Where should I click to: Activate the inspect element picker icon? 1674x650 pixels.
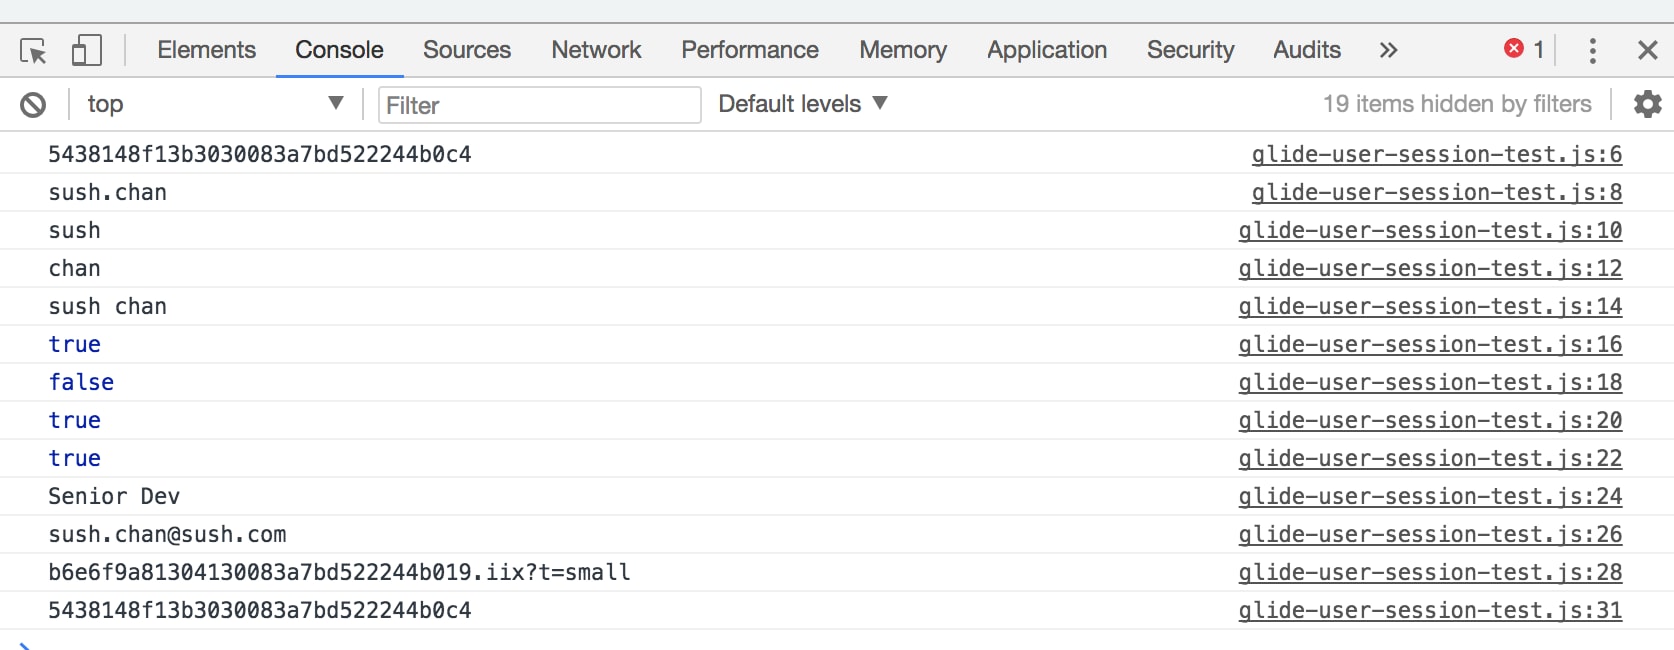(x=33, y=50)
